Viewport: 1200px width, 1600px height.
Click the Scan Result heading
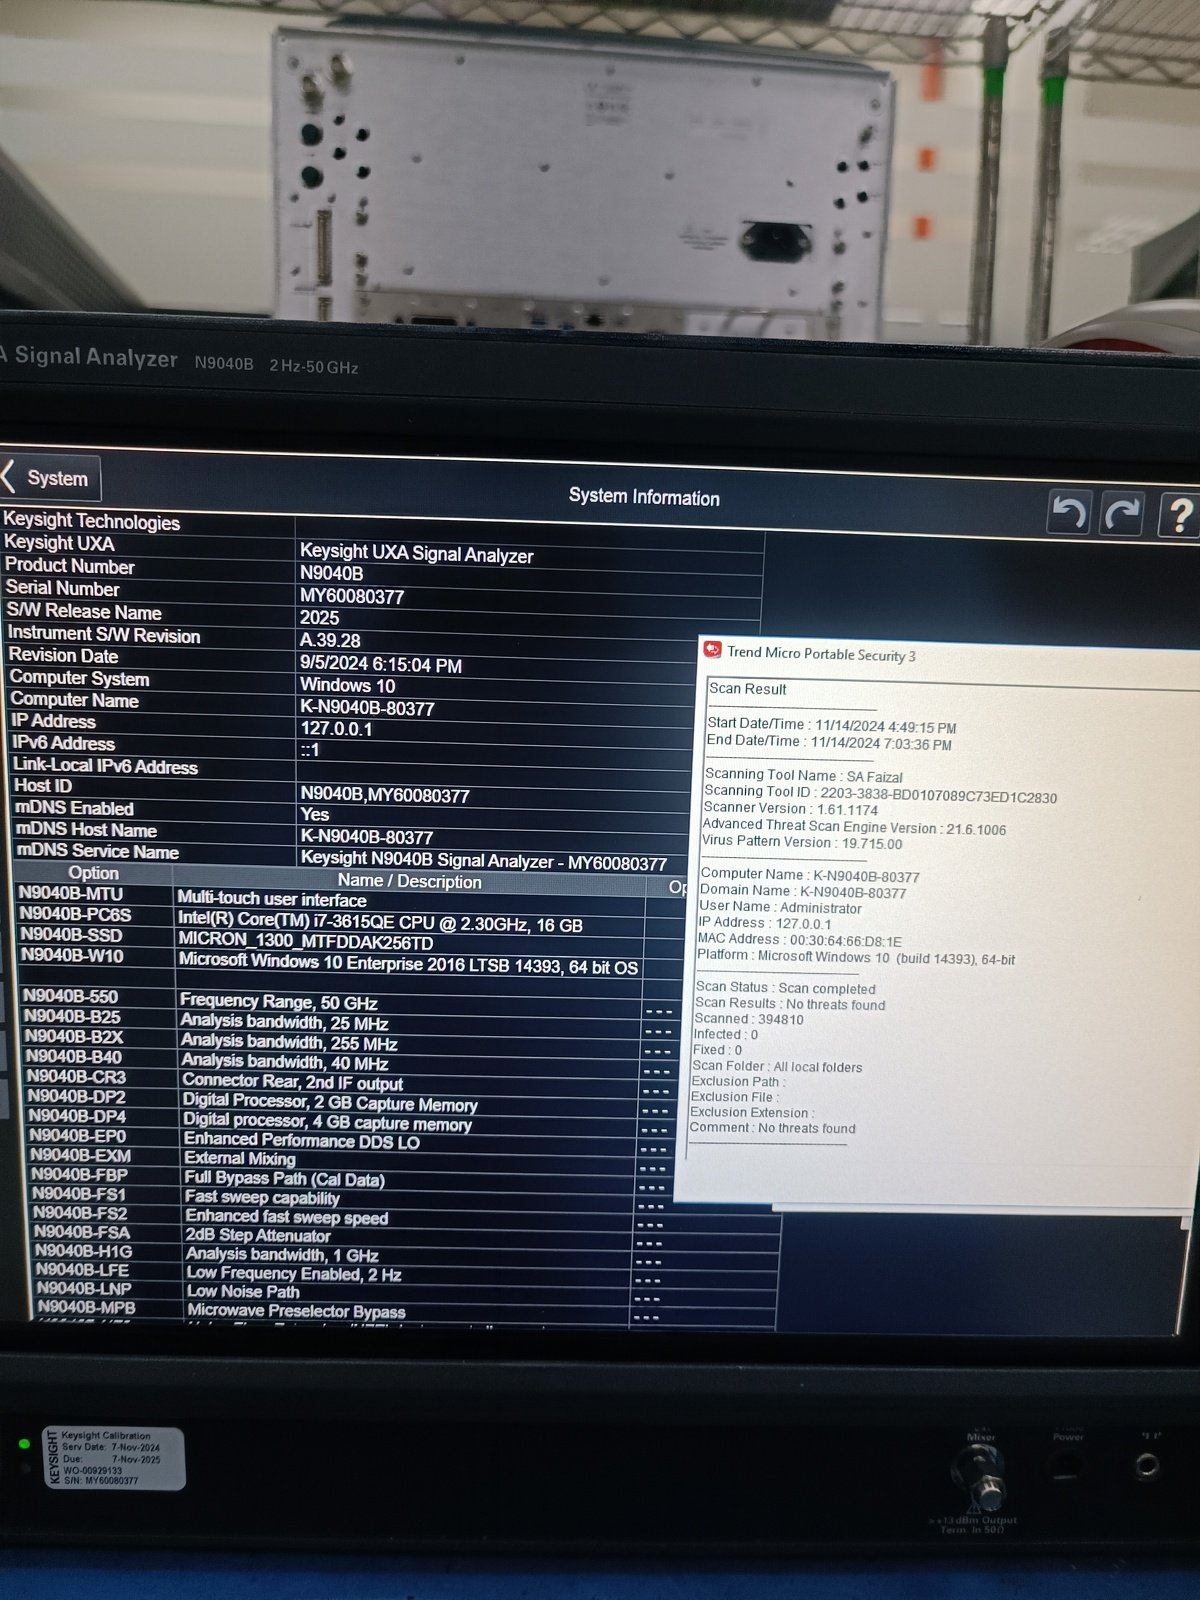pos(748,689)
